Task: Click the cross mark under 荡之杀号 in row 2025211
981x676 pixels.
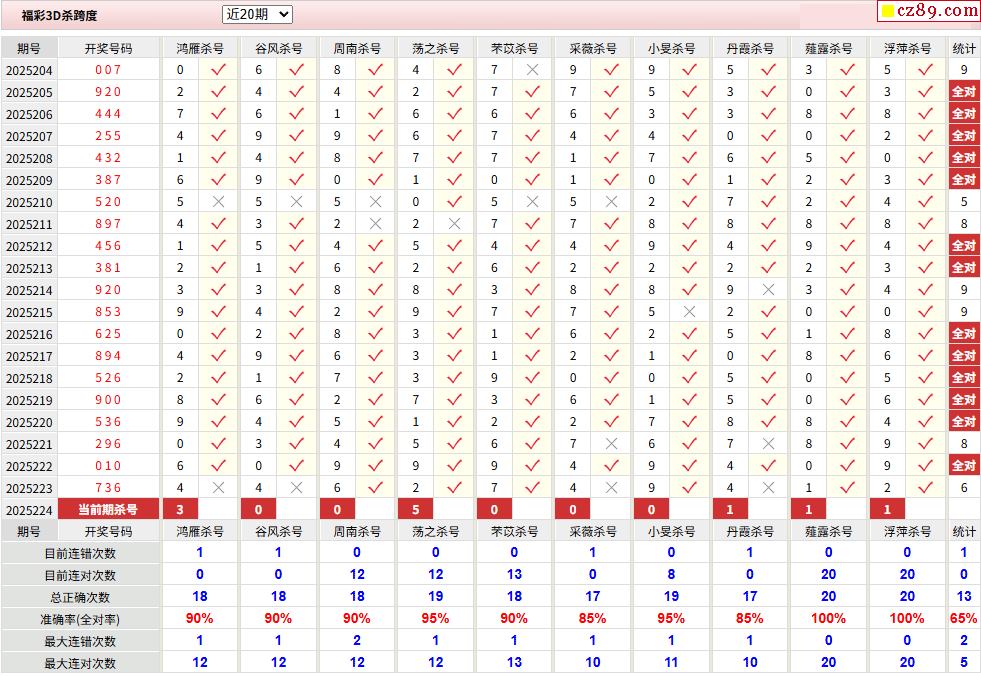Action: pos(454,223)
